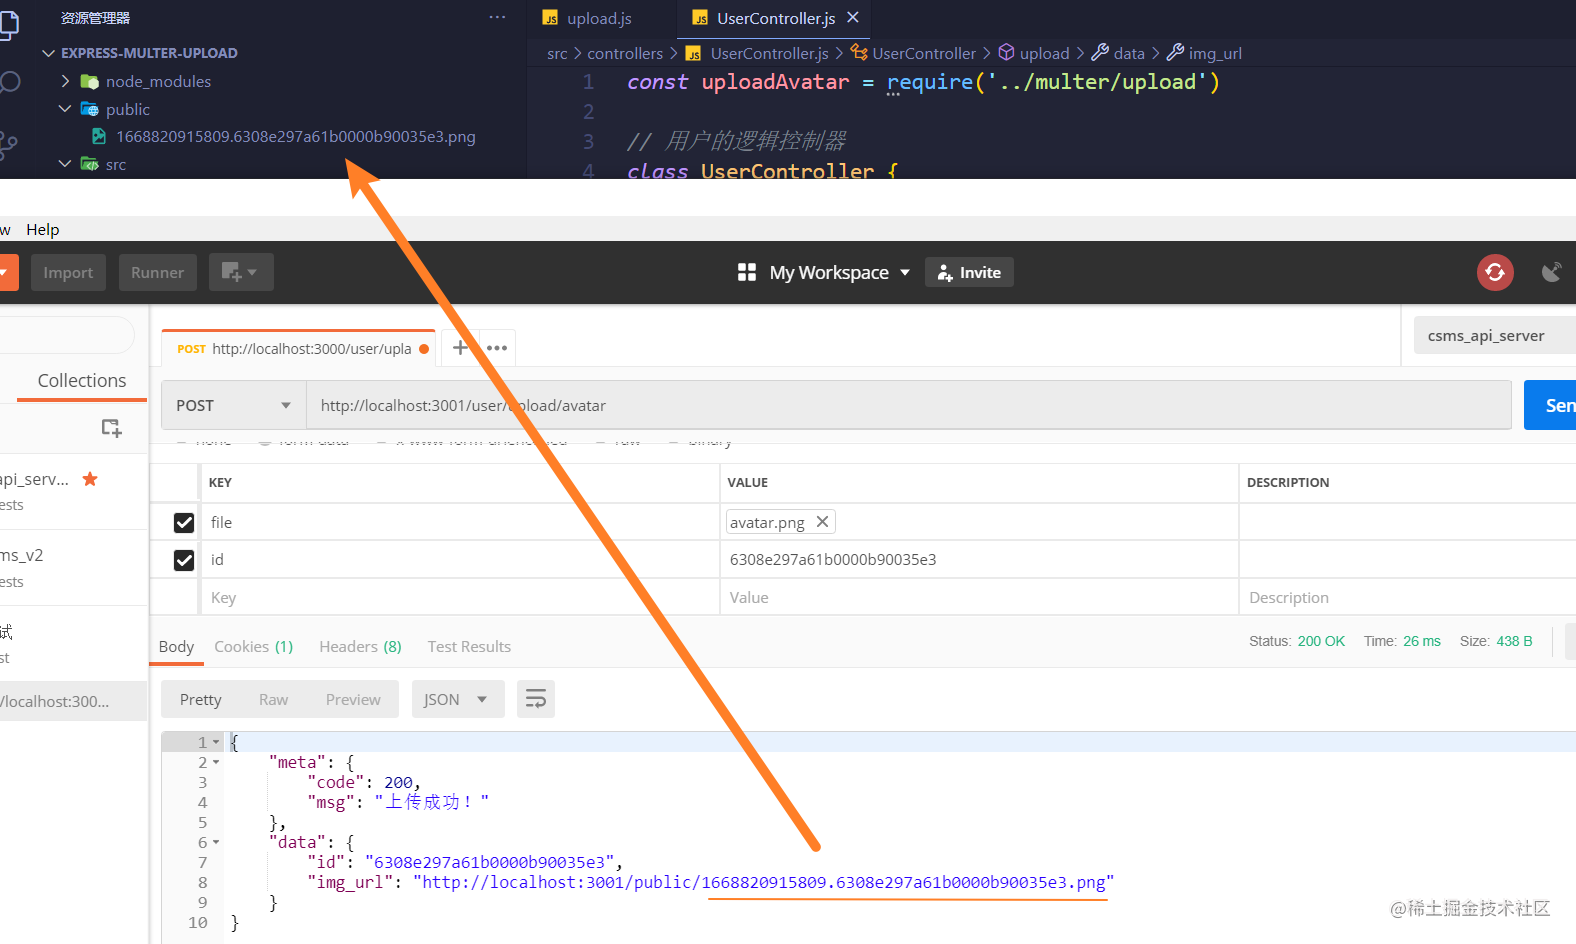Open the POST method dropdown
This screenshot has height=944, width=1576.
tap(234, 405)
